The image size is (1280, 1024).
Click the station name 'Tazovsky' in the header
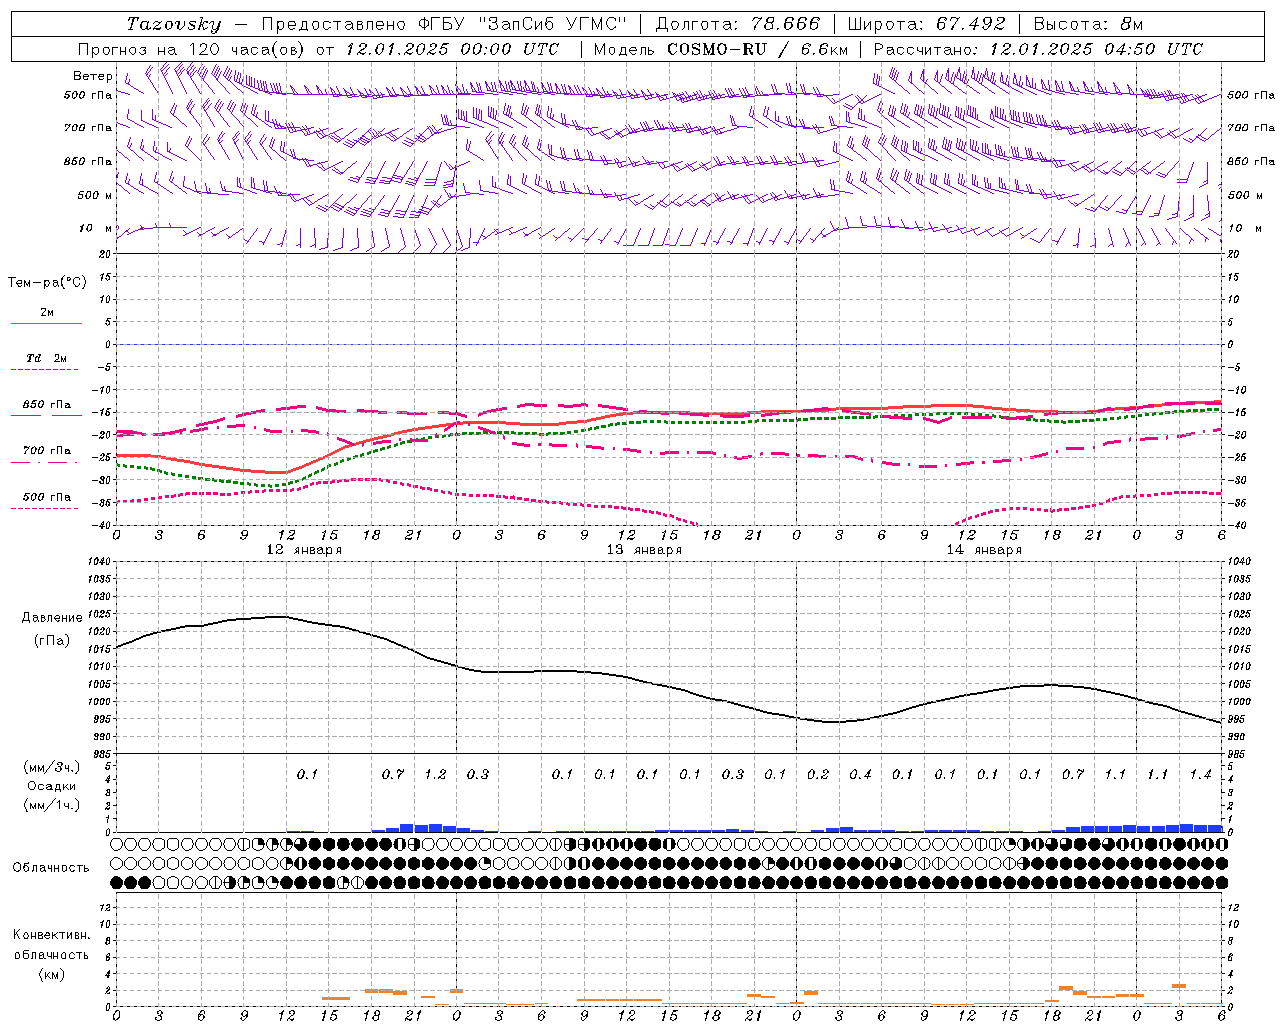174,24
